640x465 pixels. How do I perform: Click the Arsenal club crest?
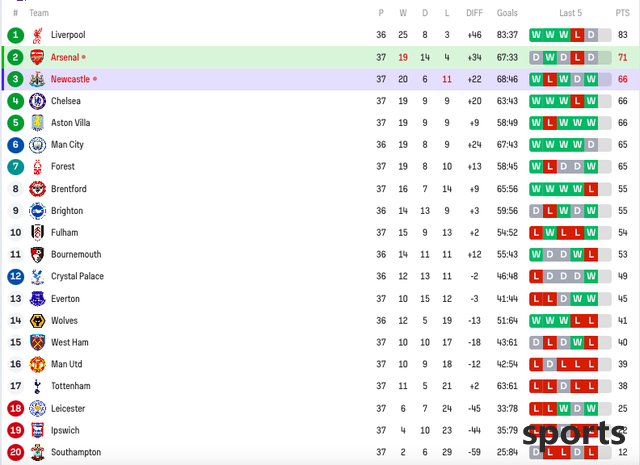pyautogui.click(x=37, y=57)
